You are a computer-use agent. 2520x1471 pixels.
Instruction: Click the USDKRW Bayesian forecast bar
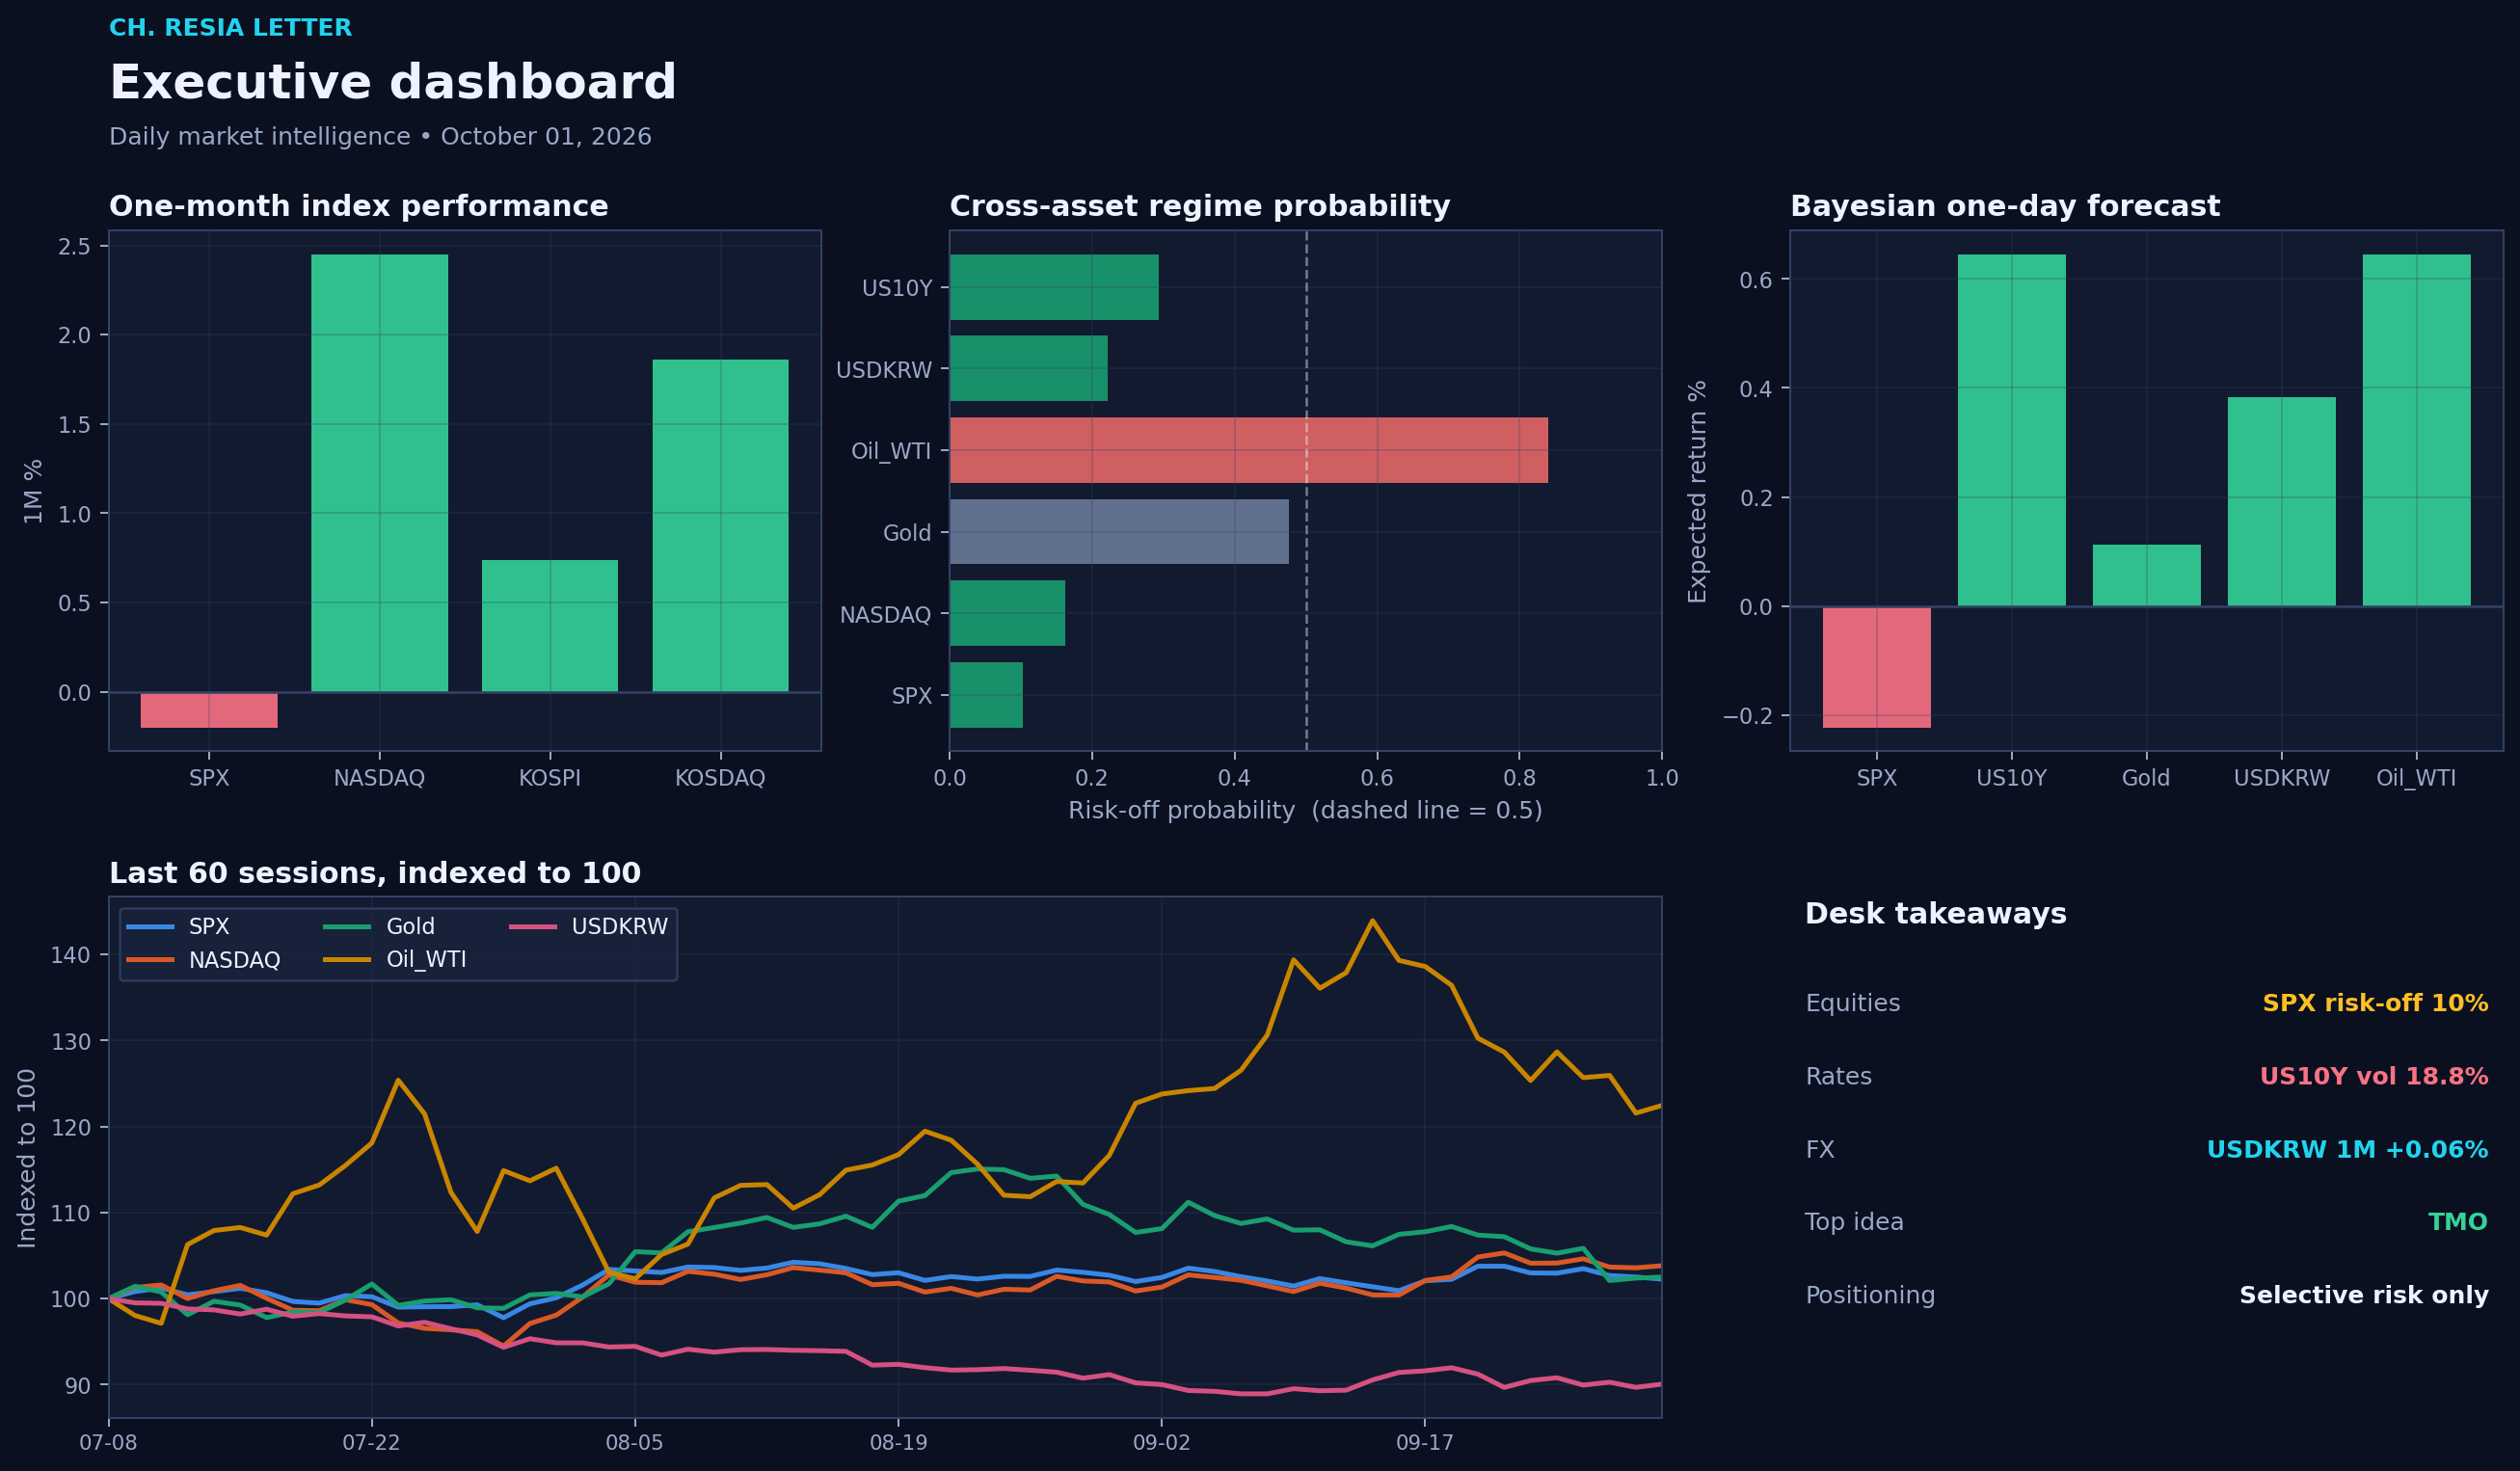point(2282,502)
